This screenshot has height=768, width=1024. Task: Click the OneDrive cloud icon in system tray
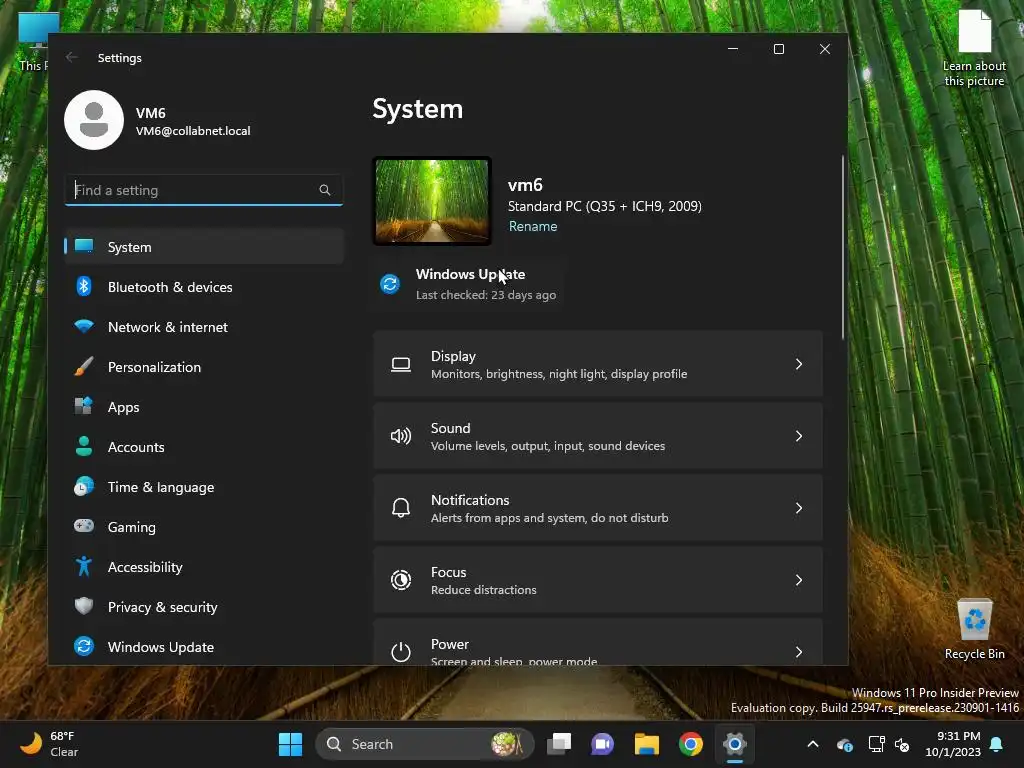point(844,744)
